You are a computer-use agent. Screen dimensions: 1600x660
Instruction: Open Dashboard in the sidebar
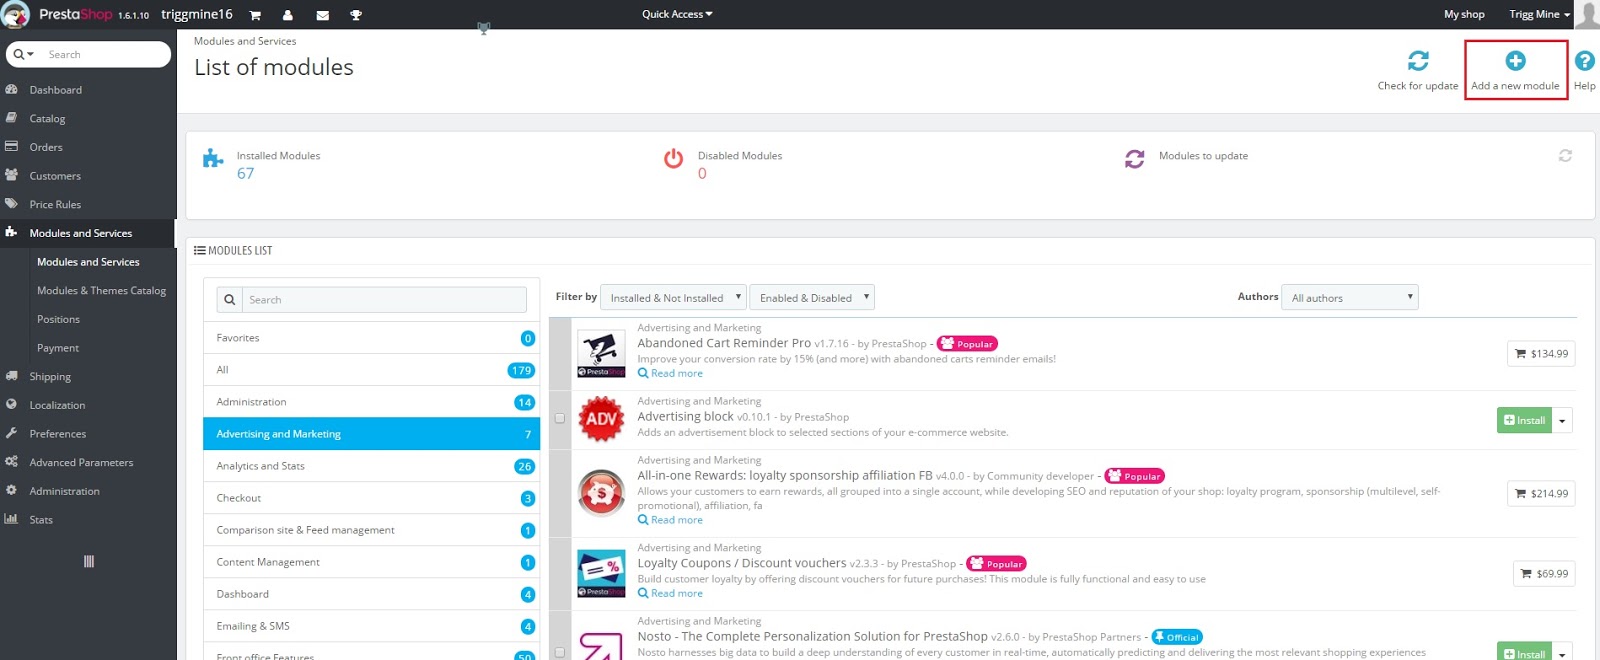pos(56,90)
